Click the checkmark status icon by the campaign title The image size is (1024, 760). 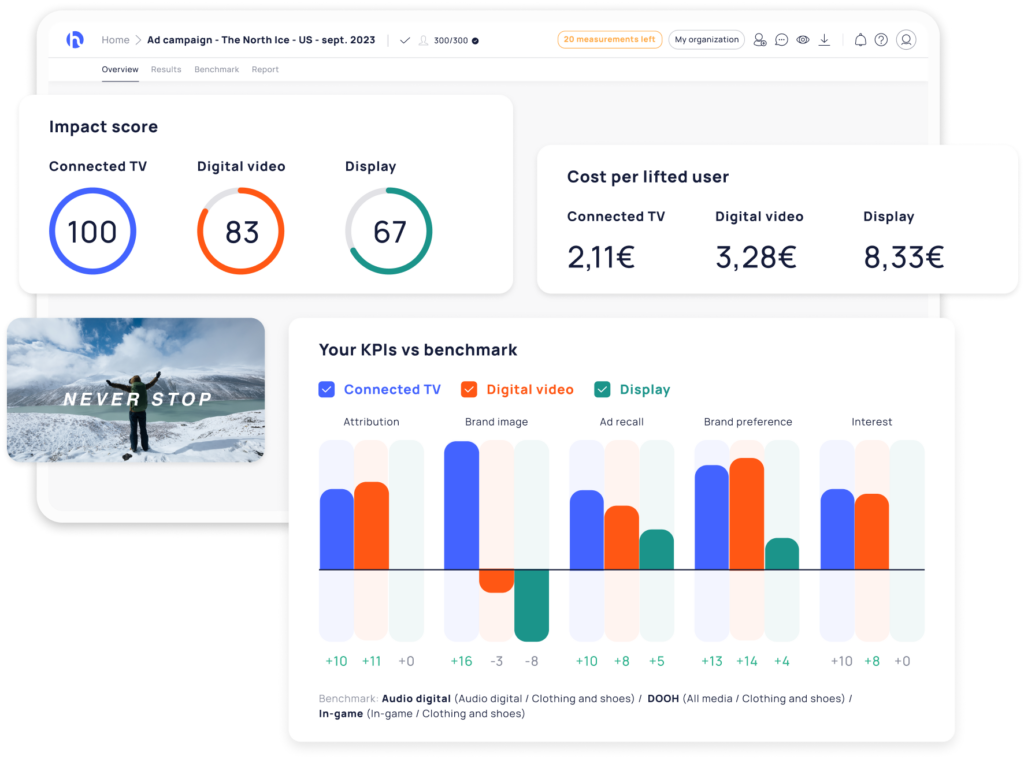pyautogui.click(x=405, y=40)
